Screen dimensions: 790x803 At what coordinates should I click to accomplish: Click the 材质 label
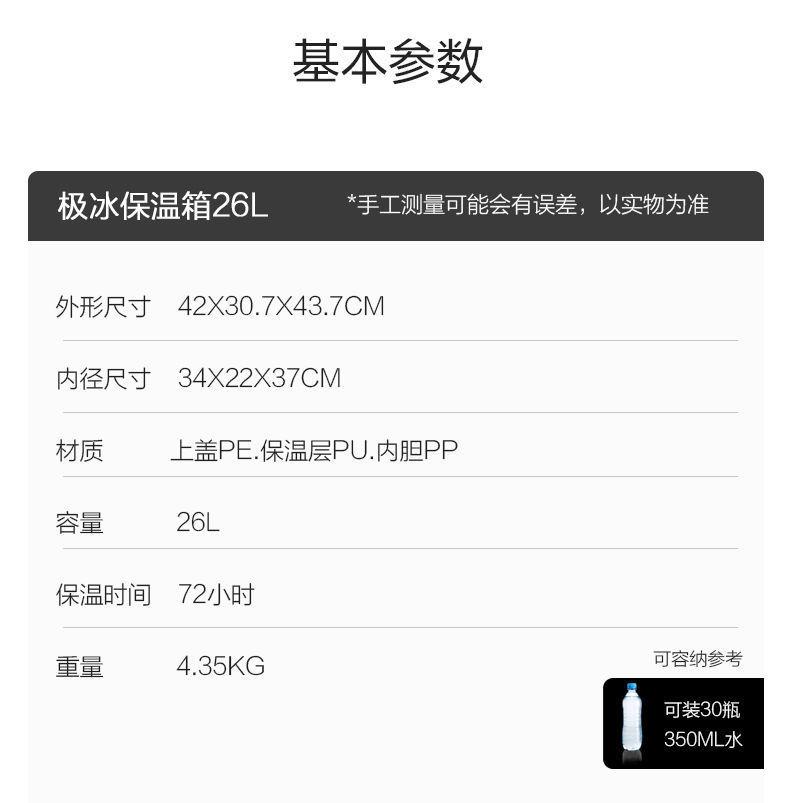(79, 451)
